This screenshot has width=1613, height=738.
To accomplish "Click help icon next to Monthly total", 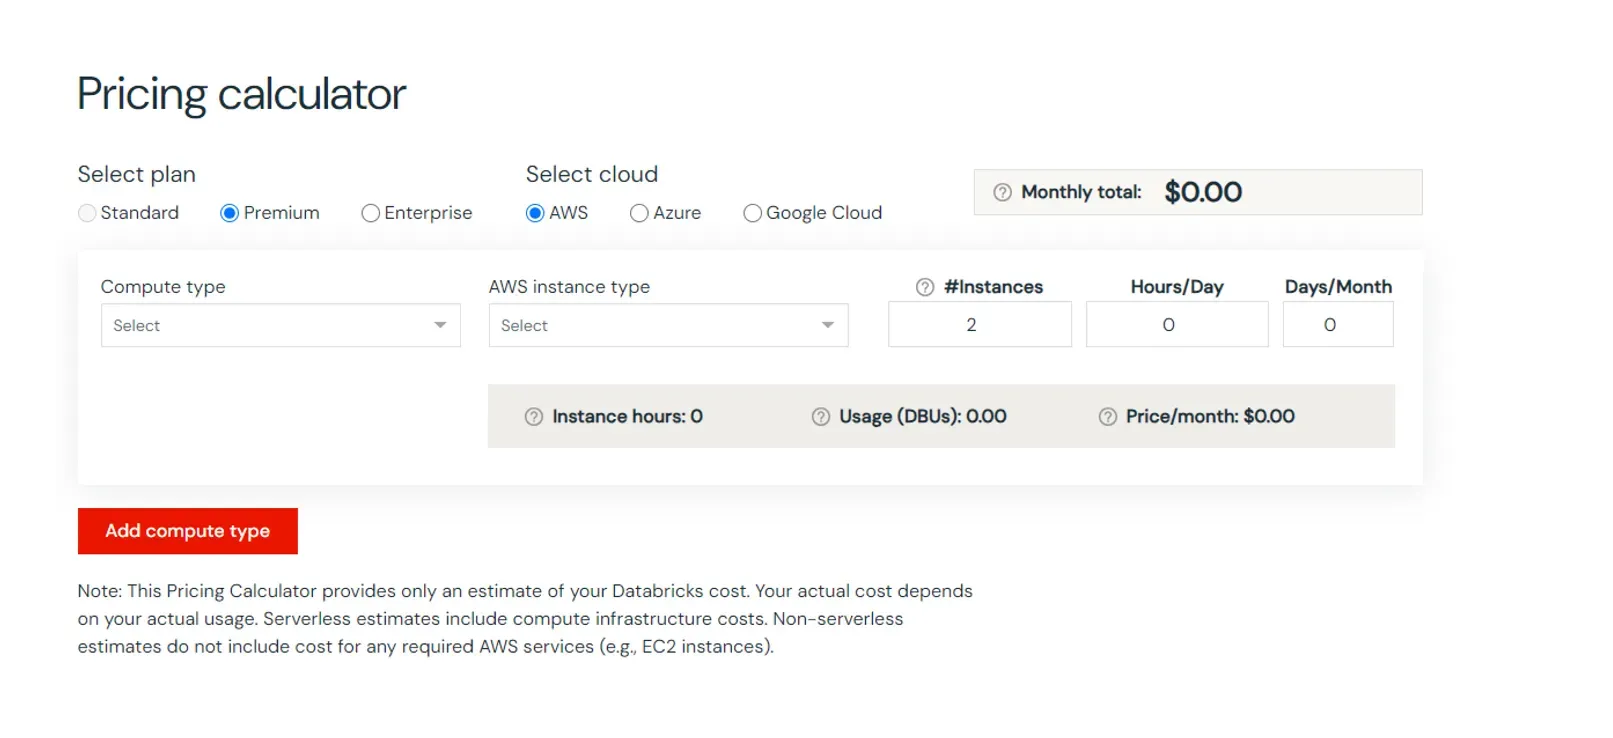I will coord(1002,192).
